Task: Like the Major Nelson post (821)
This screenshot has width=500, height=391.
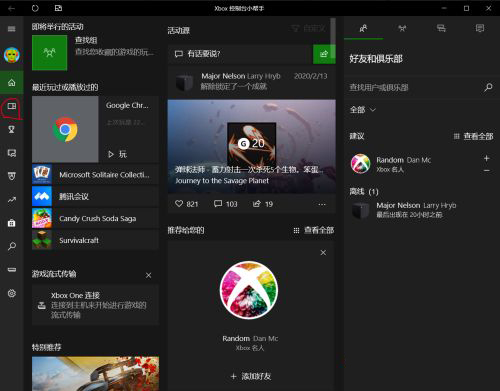Action: point(186,204)
